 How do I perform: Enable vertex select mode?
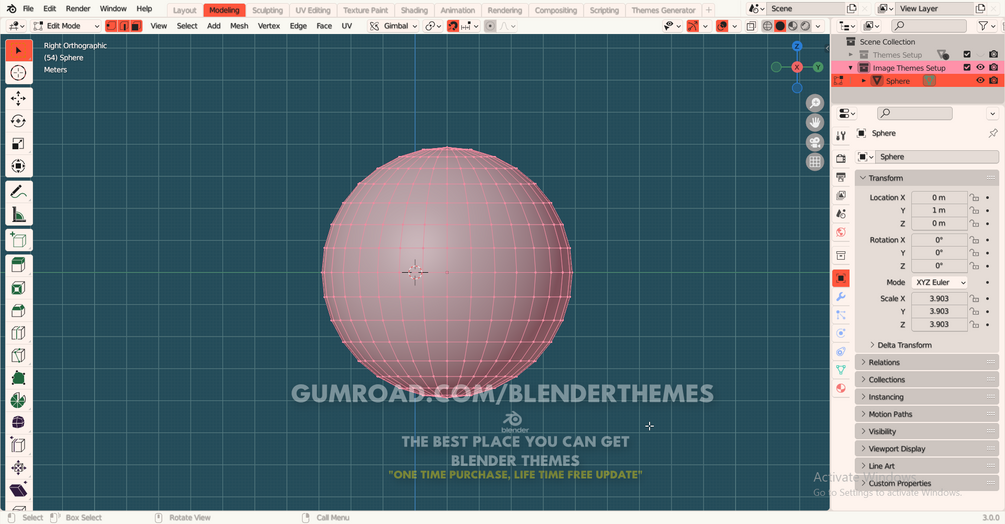click(111, 26)
